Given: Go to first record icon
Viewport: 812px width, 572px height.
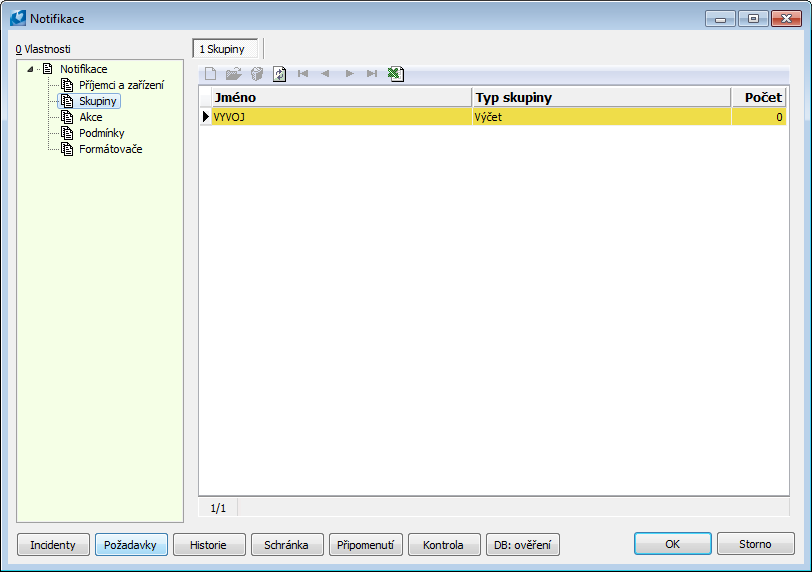Looking at the screenshot, I should [x=303, y=74].
